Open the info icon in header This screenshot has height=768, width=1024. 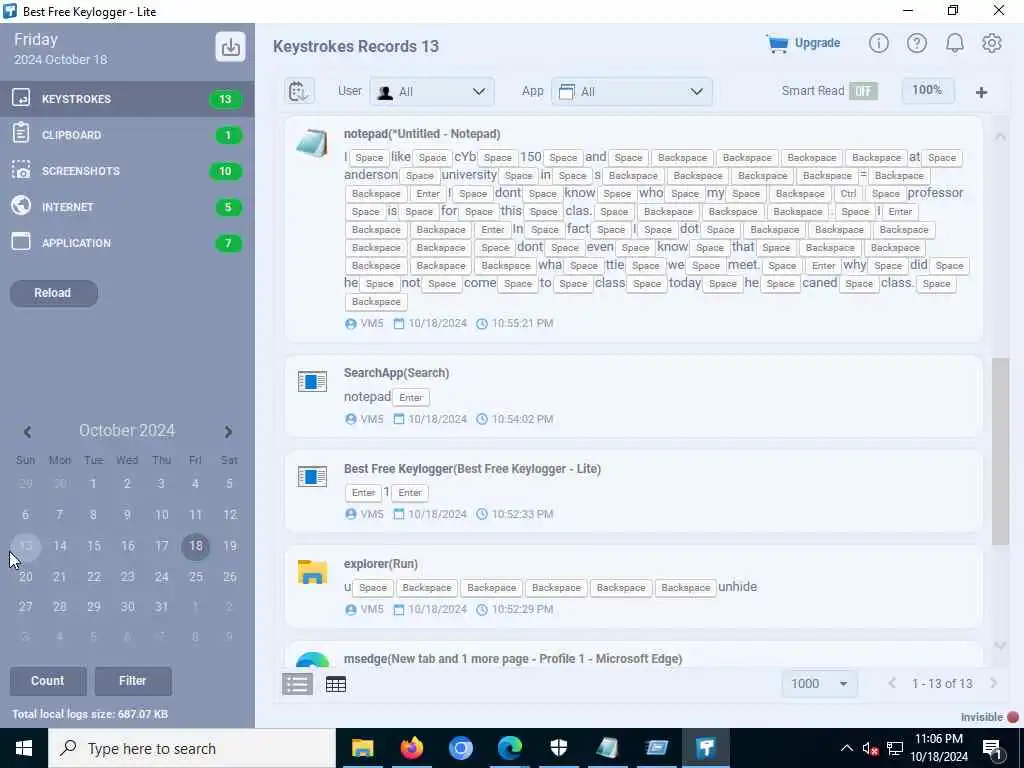[878, 44]
